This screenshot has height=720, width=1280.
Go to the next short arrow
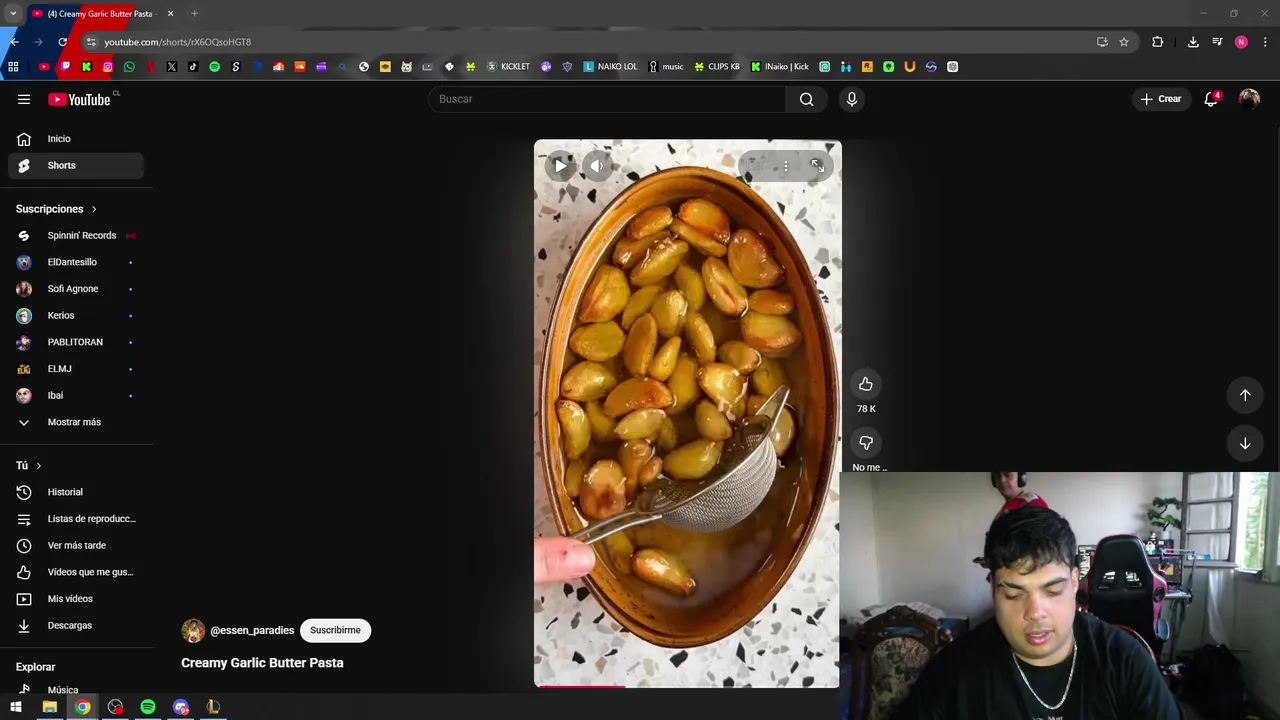click(x=1245, y=443)
